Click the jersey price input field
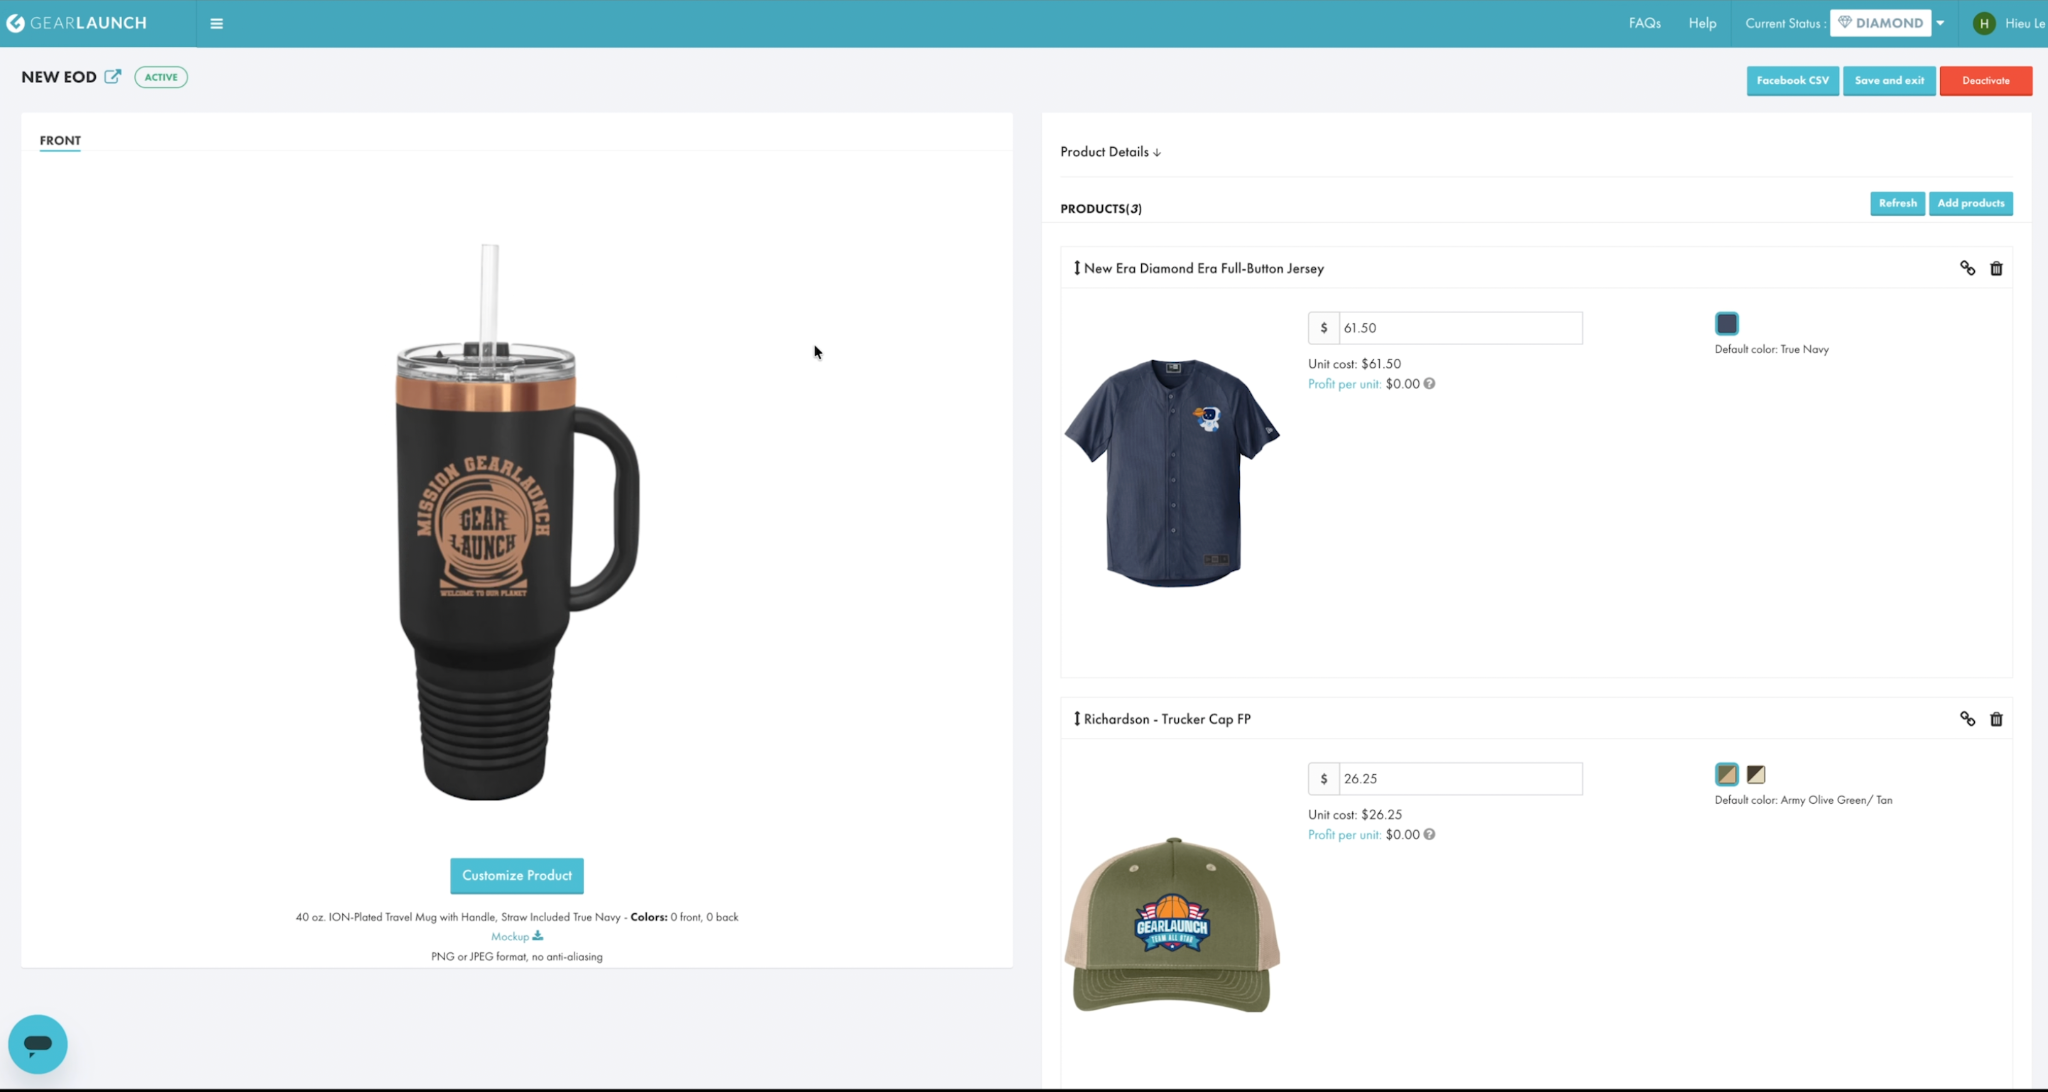Viewport: 2048px width, 1092px height. [1459, 328]
